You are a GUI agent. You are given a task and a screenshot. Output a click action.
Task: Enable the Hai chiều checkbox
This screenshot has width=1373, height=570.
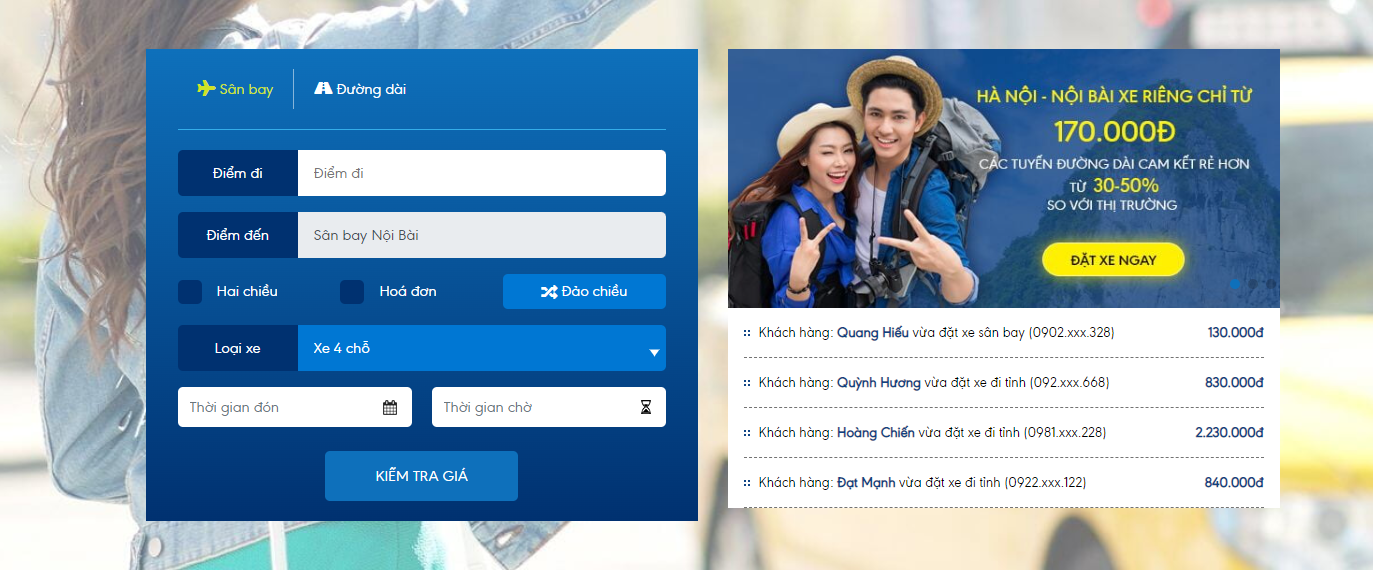(190, 292)
